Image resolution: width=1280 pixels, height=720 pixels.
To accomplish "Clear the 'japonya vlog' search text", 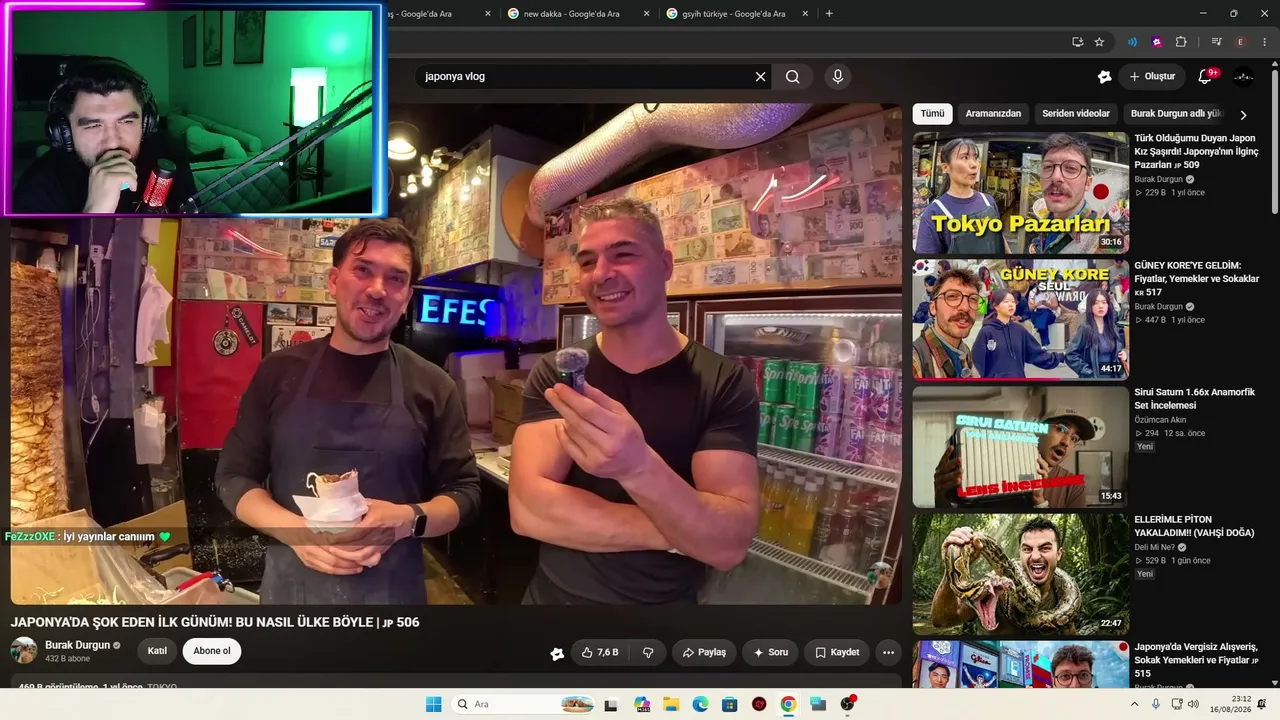I will [x=760, y=77].
